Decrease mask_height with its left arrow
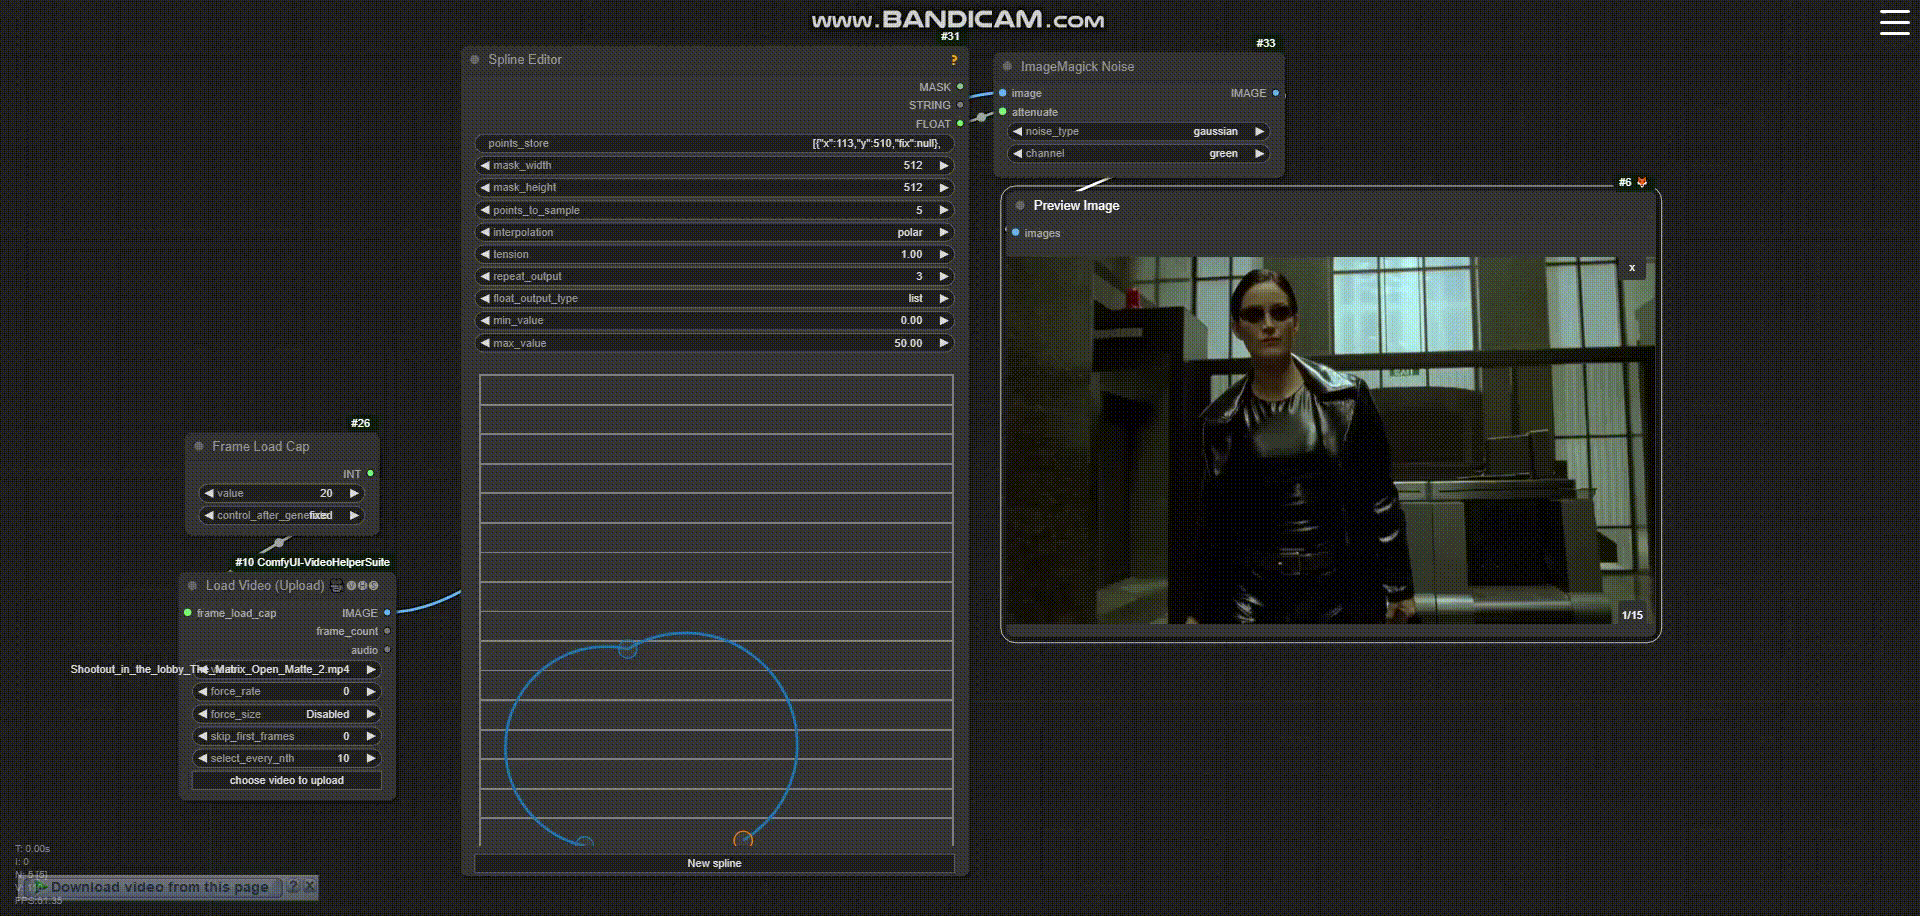The width and height of the screenshot is (1920, 916). tap(485, 188)
